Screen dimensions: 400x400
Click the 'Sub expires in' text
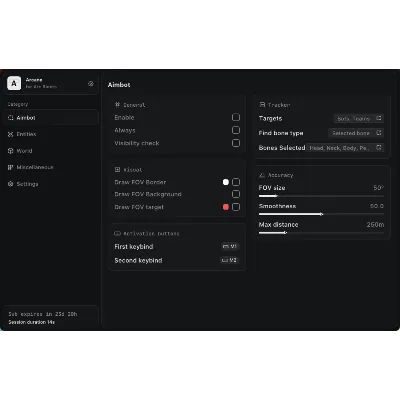click(x=43, y=314)
